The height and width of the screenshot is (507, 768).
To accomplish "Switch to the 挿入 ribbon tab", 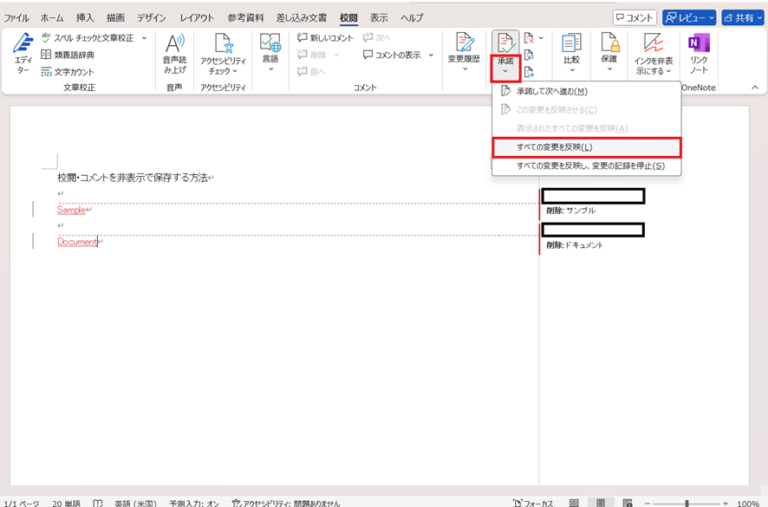I will [85, 18].
